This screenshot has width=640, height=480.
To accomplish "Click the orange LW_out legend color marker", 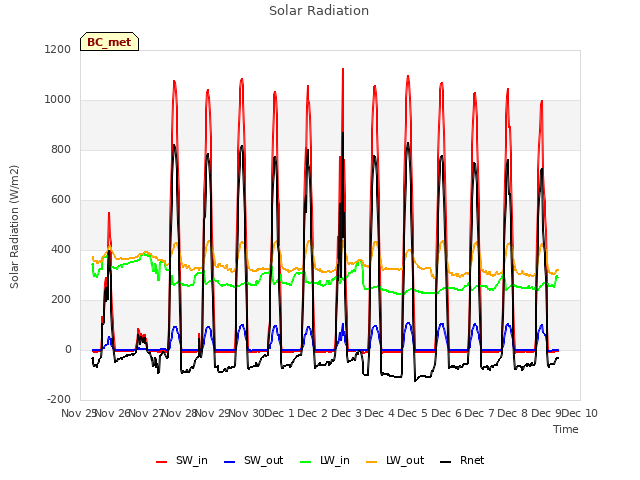I will coord(372,462).
